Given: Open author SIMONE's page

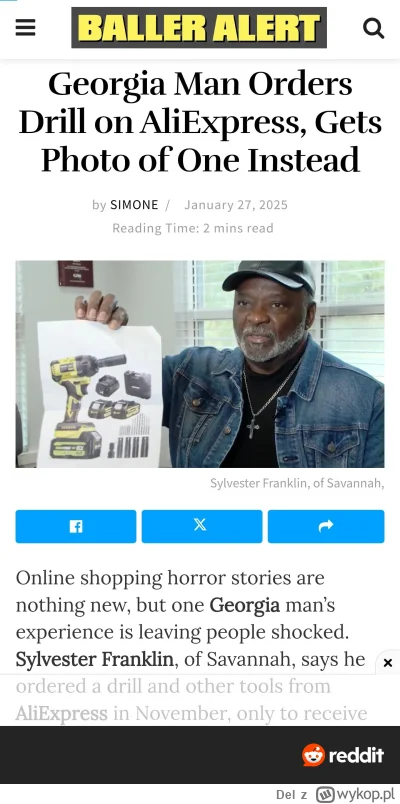Looking at the screenshot, I should pyautogui.click(x=134, y=205).
